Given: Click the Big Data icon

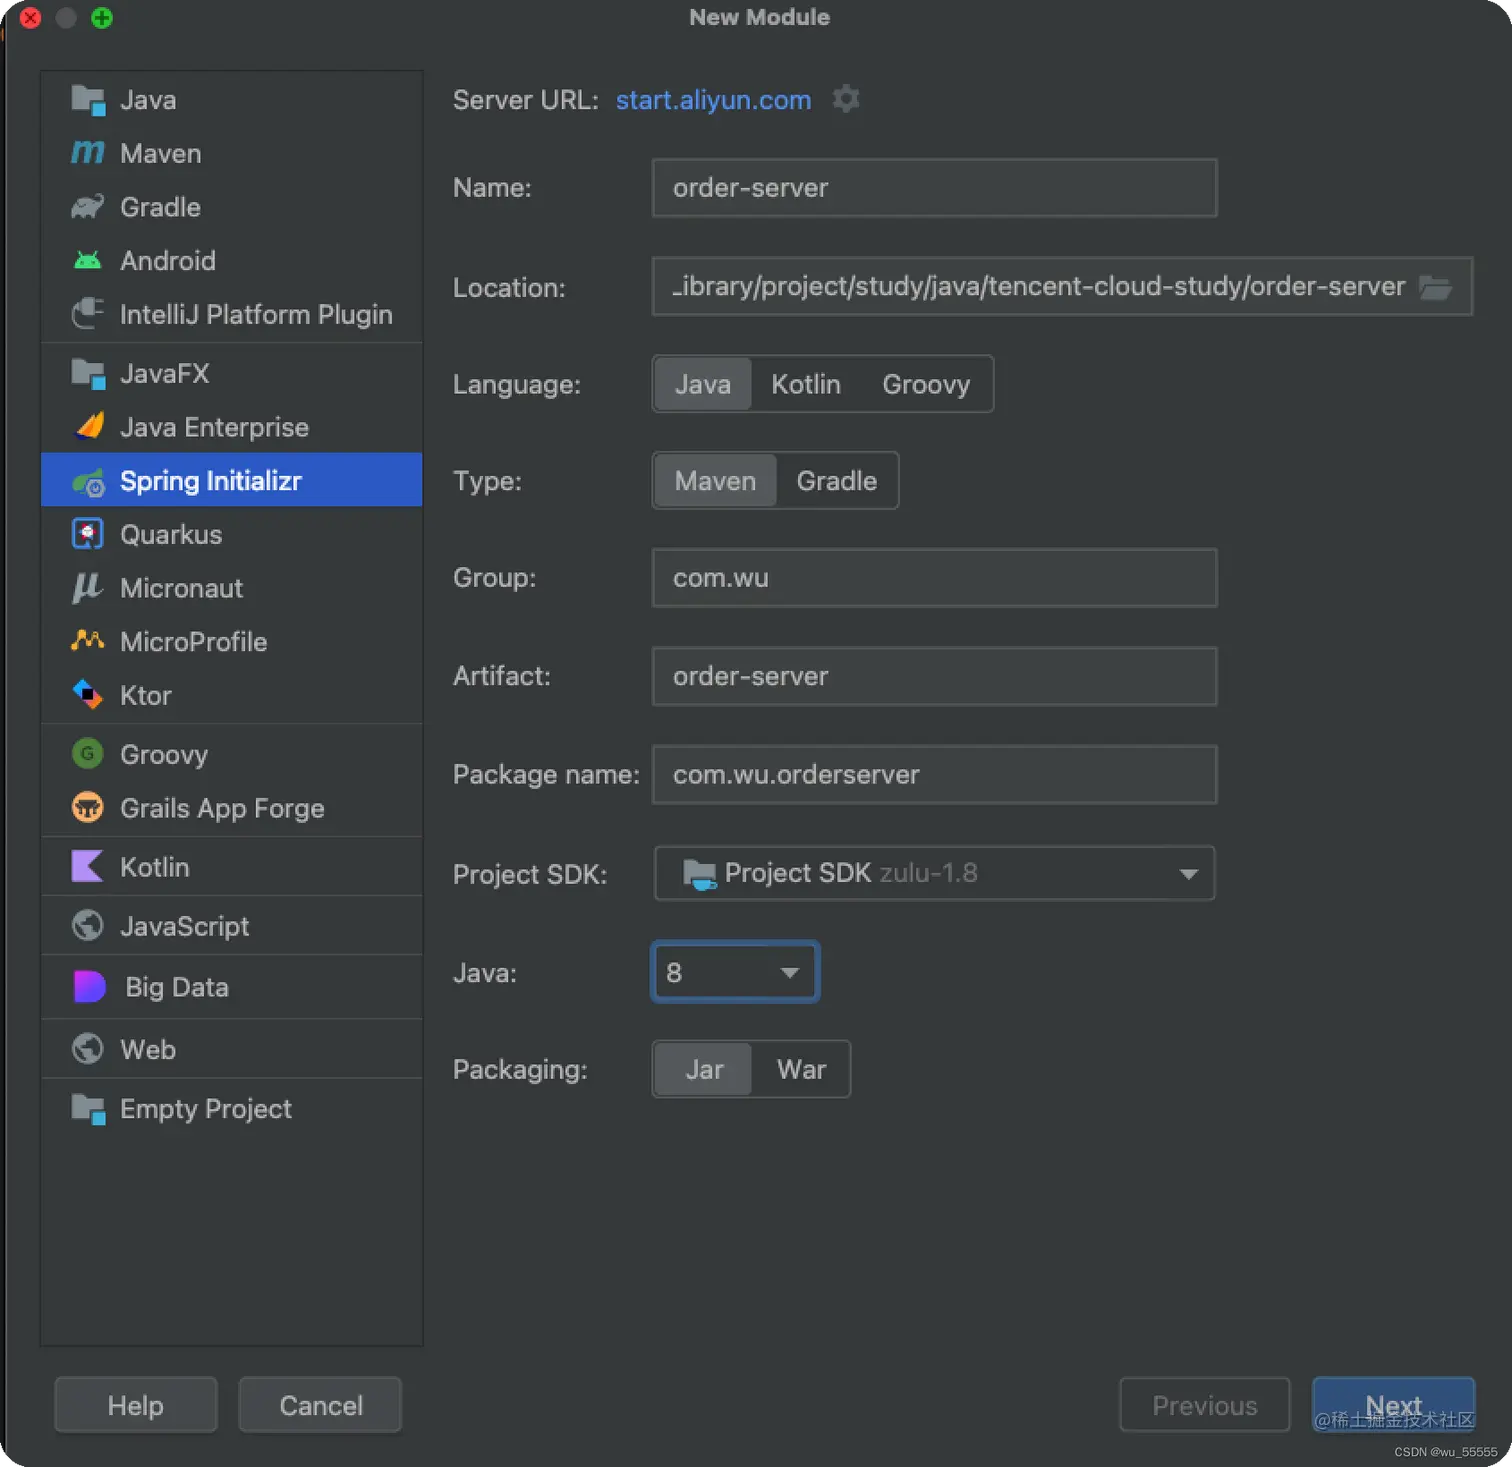Looking at the screenshot, I should click(x=89, y=987).
